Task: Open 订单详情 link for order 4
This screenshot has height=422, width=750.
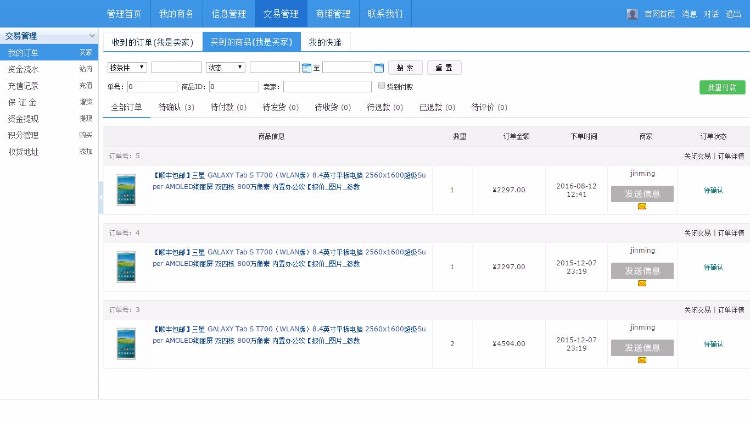Action: 731,233
